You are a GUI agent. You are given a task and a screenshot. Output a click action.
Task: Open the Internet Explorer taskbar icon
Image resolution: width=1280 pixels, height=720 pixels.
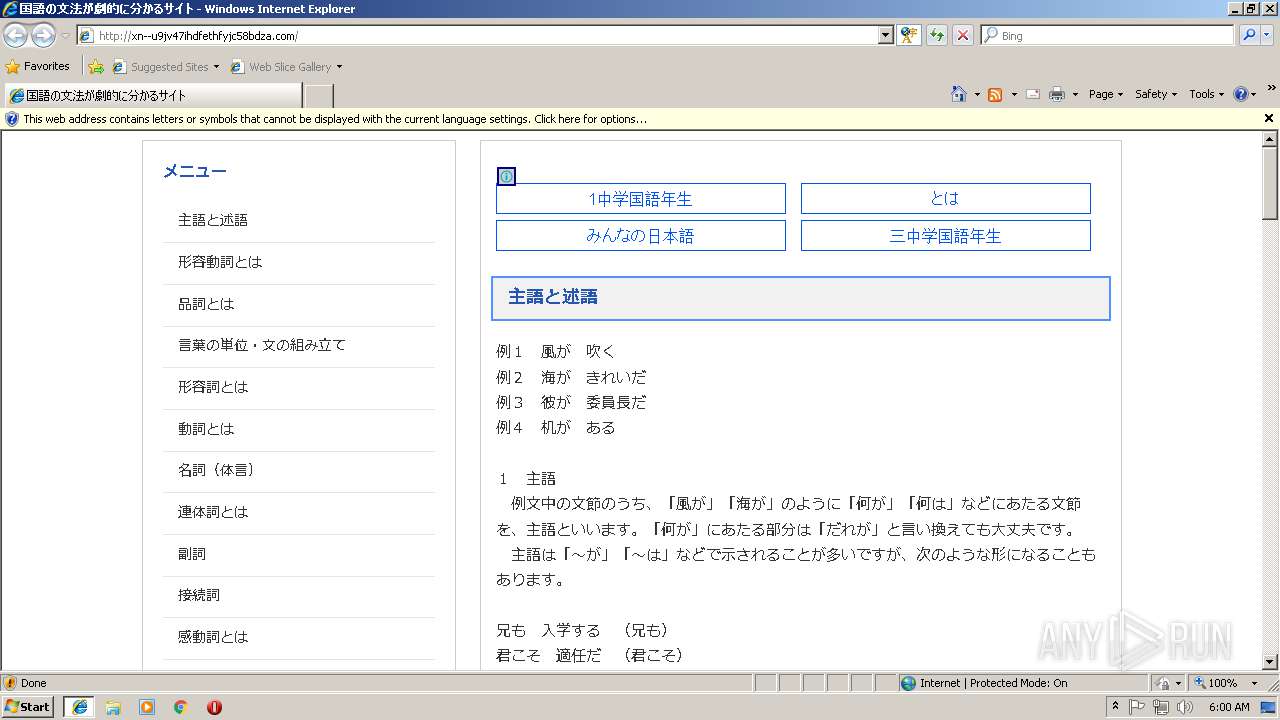click(79, 707)
